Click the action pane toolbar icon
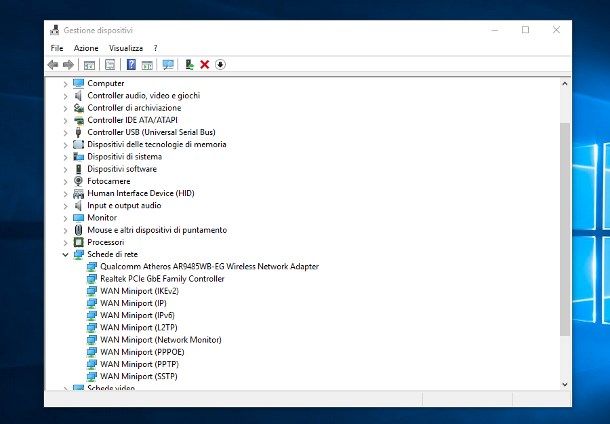Image resolution: width=610 pixels, height=424 pixels. click(x=147, y=65)
